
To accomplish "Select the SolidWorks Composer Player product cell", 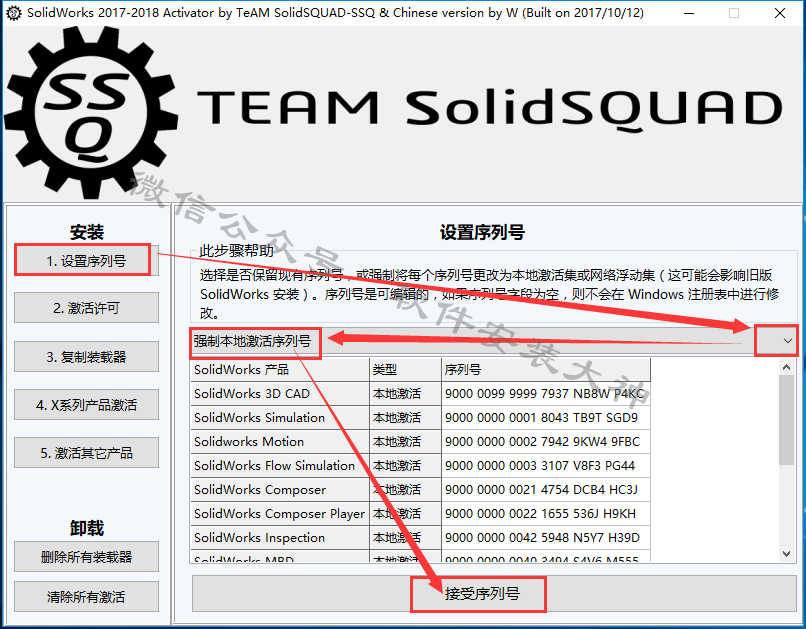I will tap(280, 513).
